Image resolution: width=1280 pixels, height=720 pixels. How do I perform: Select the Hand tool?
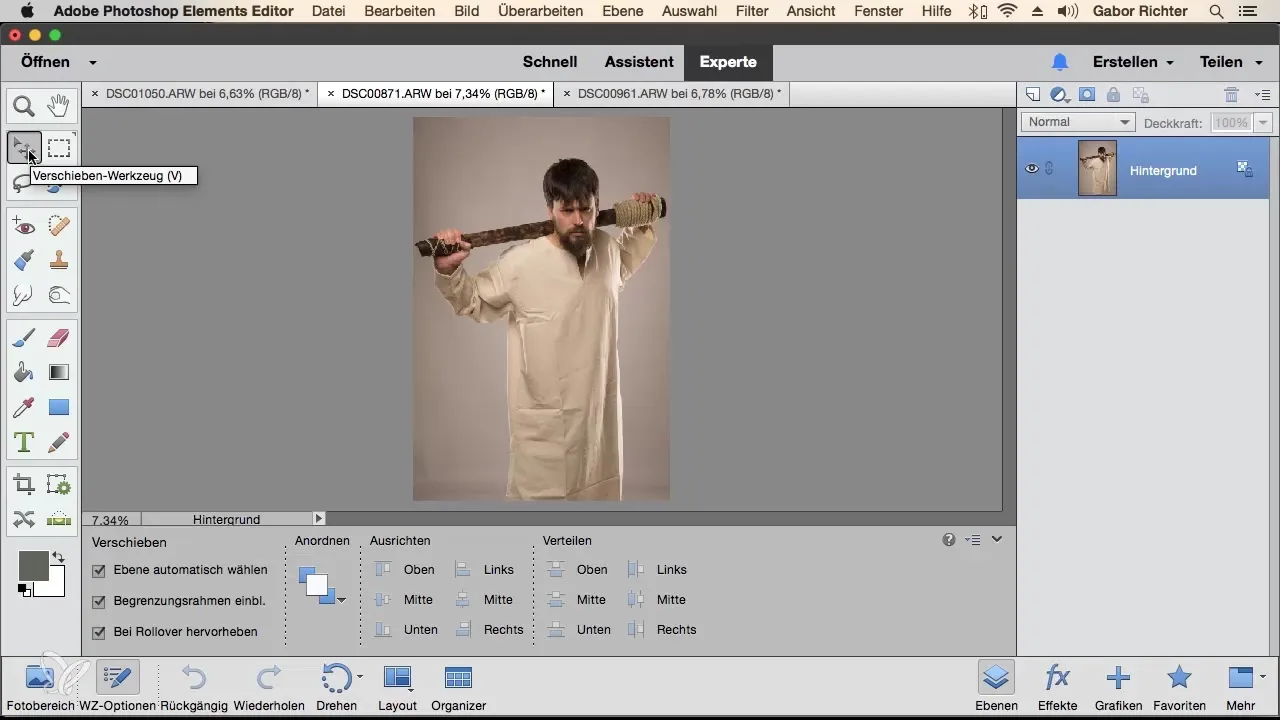coord(59,105)
